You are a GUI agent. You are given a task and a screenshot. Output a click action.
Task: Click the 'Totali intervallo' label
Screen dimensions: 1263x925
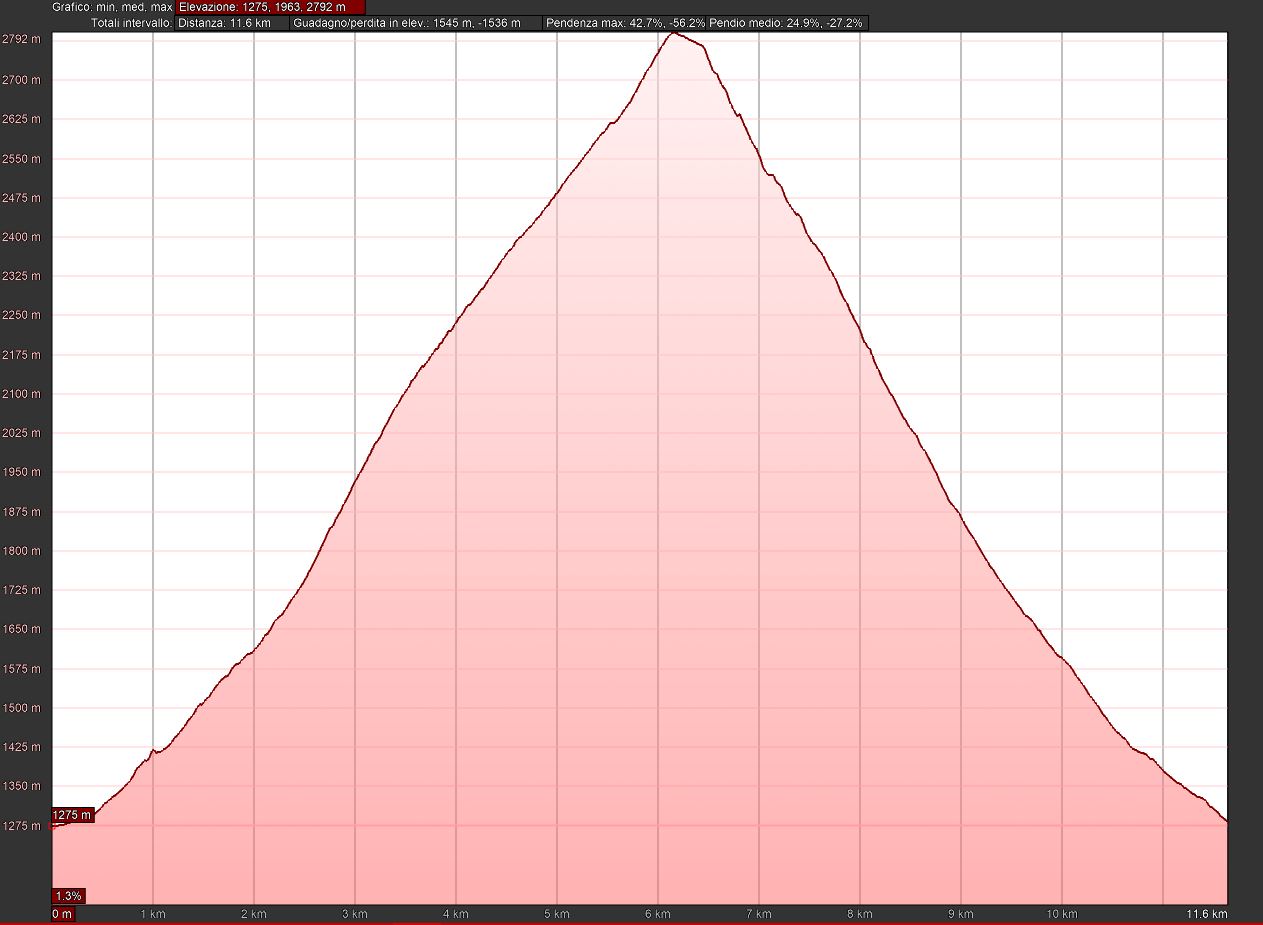pyautogui.click(x=132, y=23)
